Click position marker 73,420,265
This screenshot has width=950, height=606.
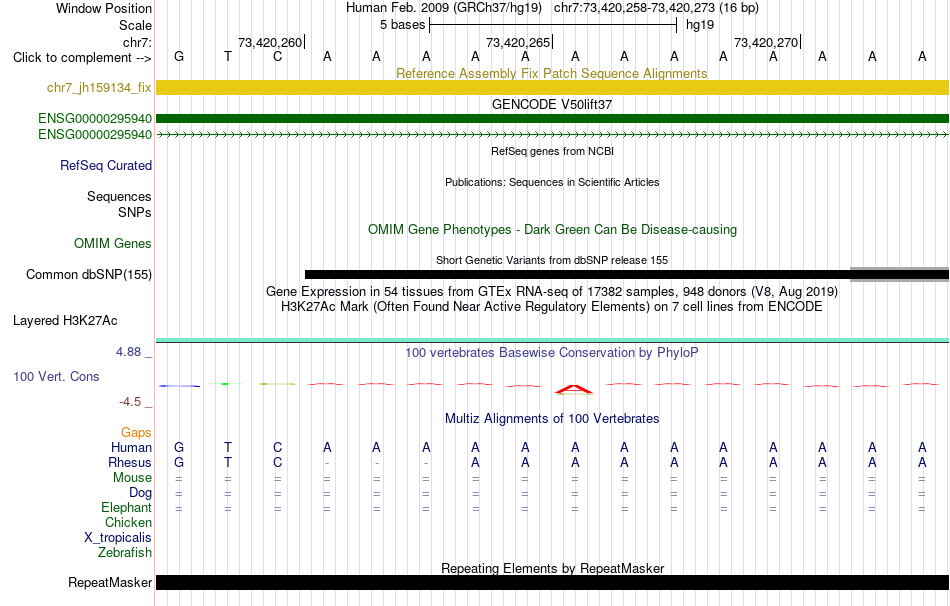click(x=518, y=42)
